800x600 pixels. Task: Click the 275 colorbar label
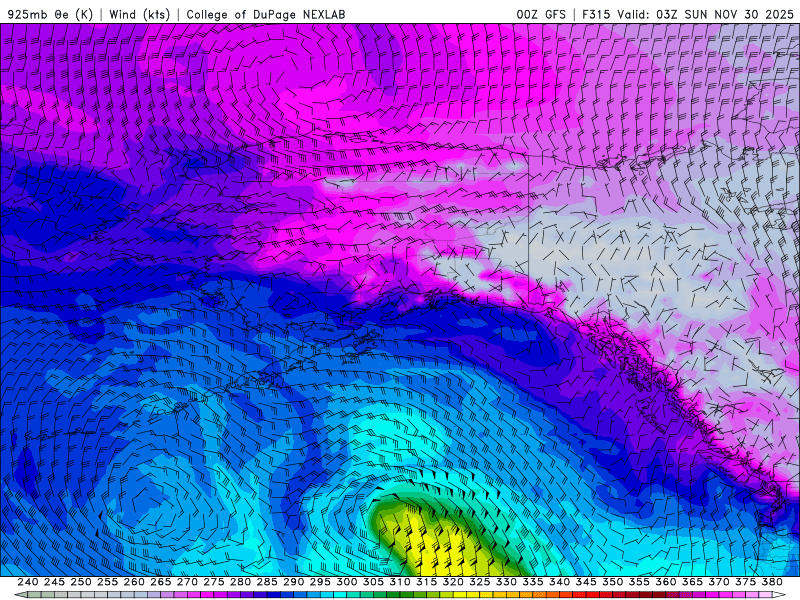pos(214,582)
